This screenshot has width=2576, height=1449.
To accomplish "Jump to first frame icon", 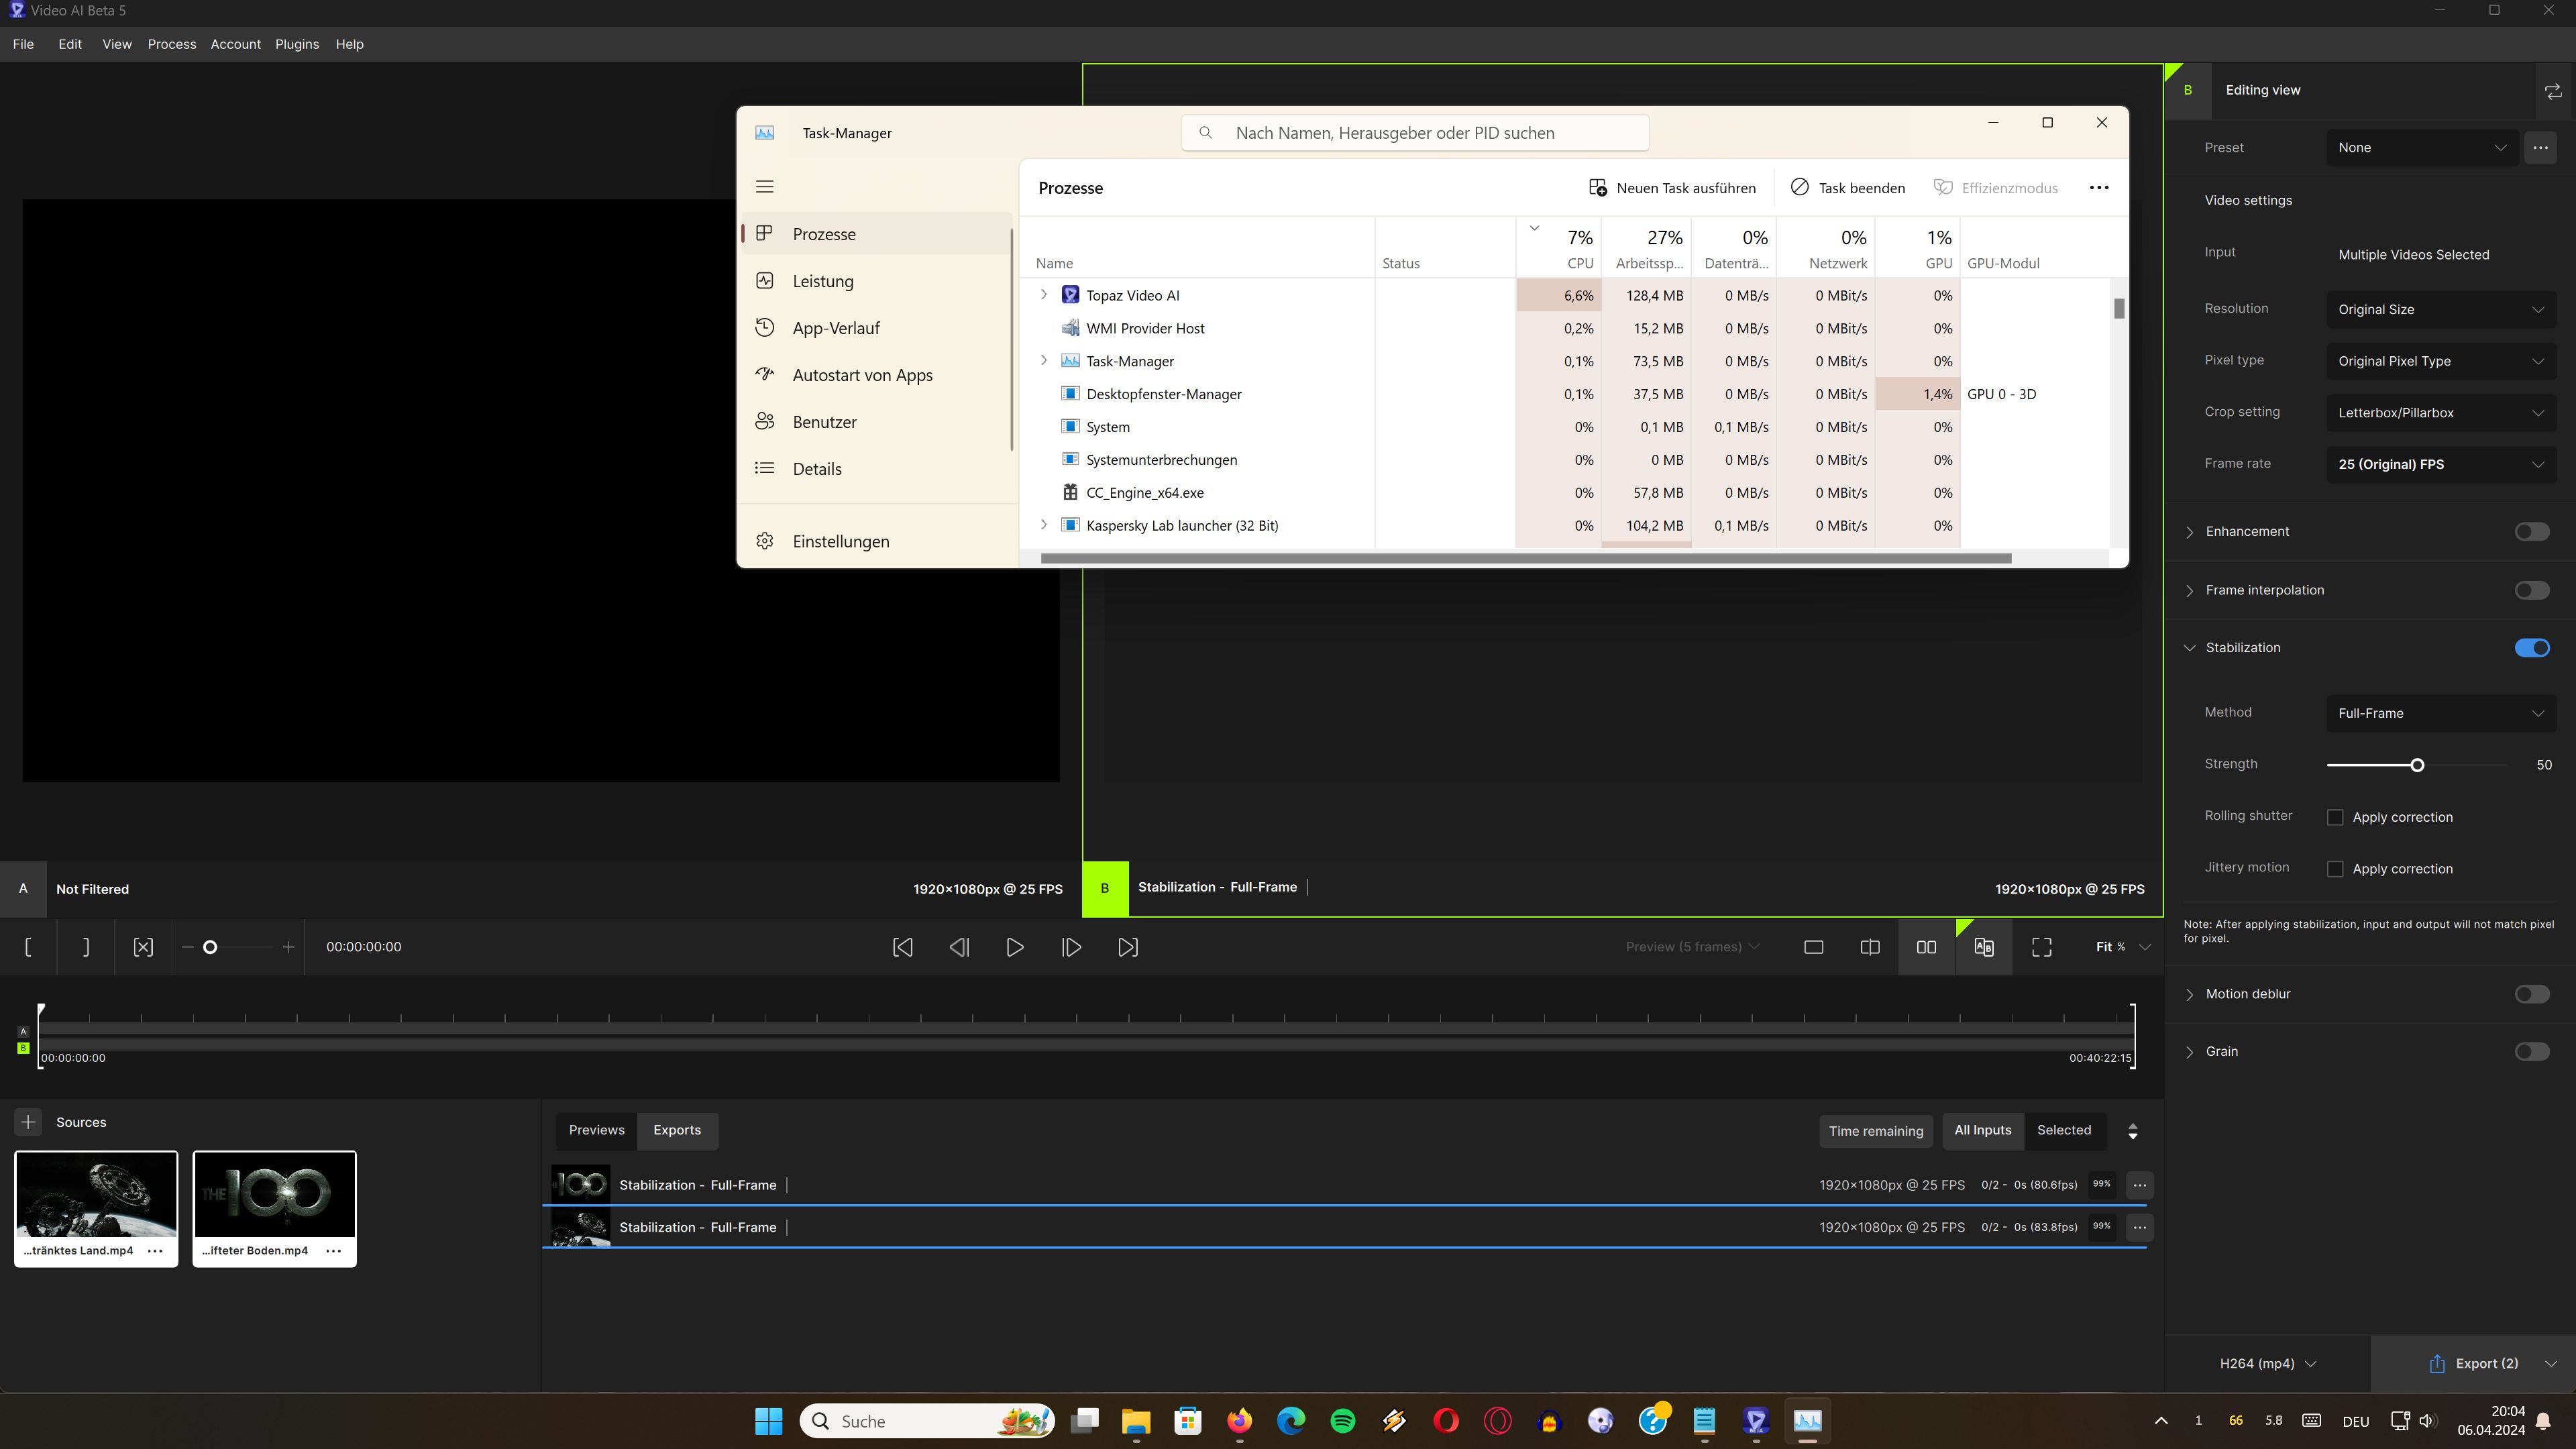I will coord(902,947).
